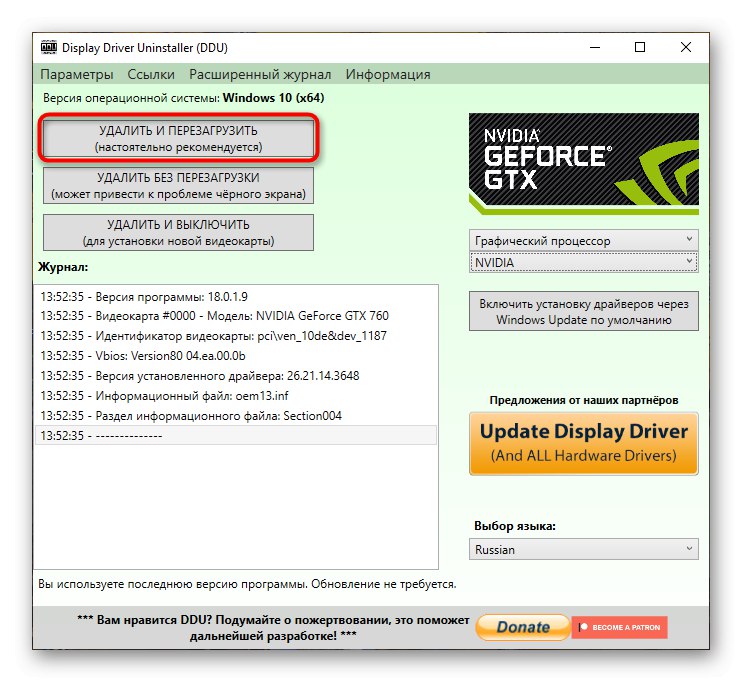Image resolution: width=742 pixels, height=682 pixels.
Task: Click the Become a Patron button
Action: [x=619, y=627]
